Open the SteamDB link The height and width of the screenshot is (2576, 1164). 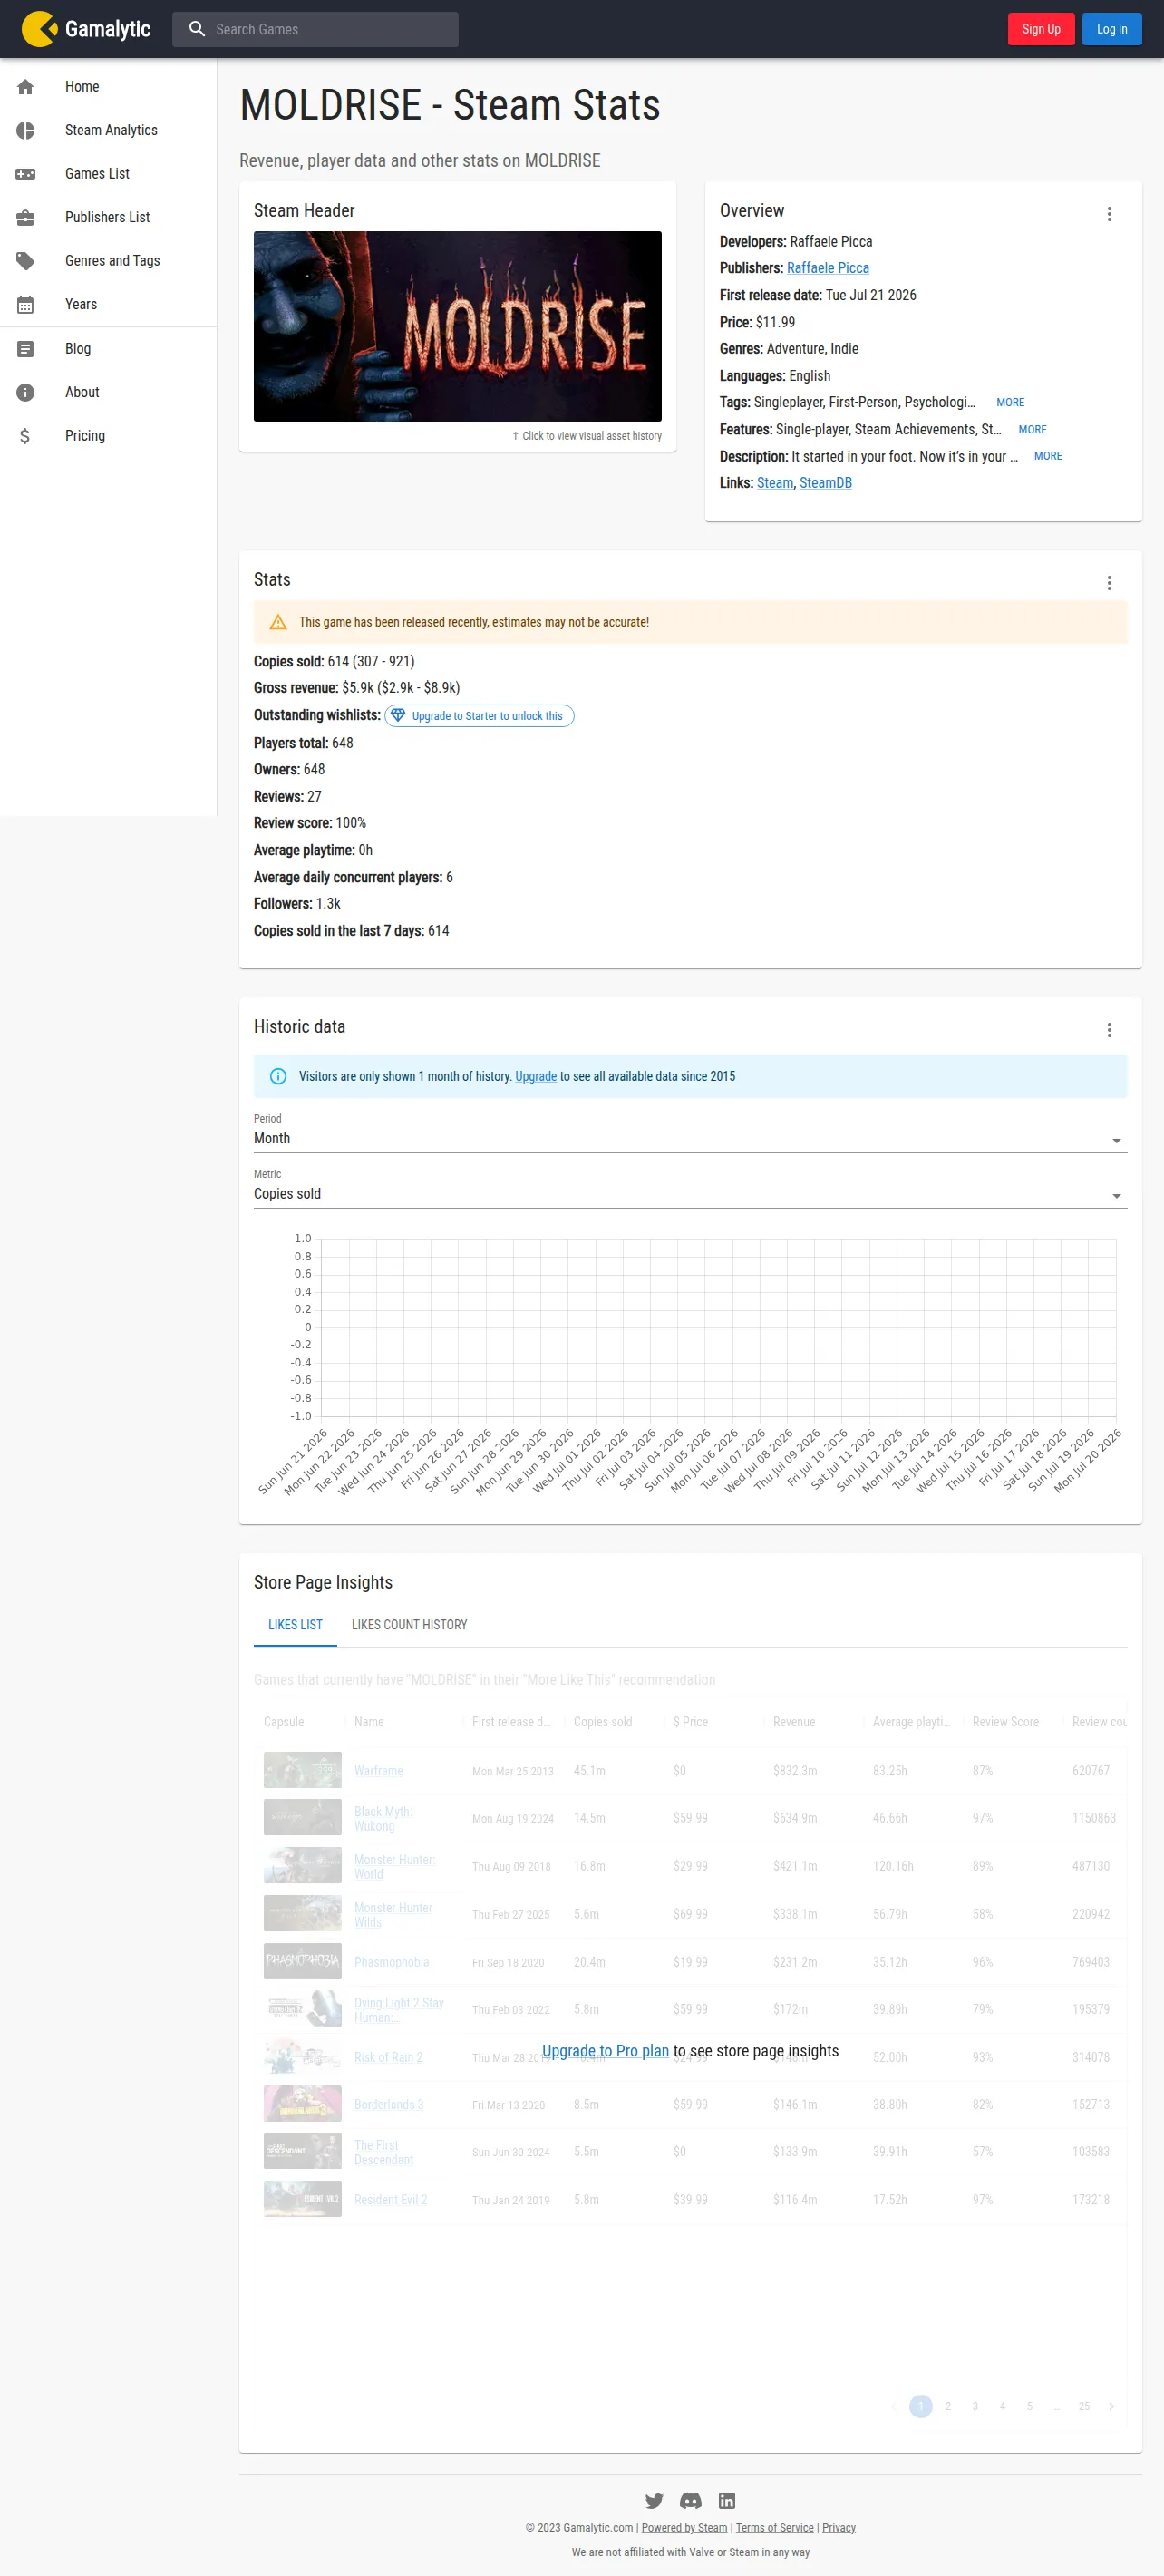826,483
